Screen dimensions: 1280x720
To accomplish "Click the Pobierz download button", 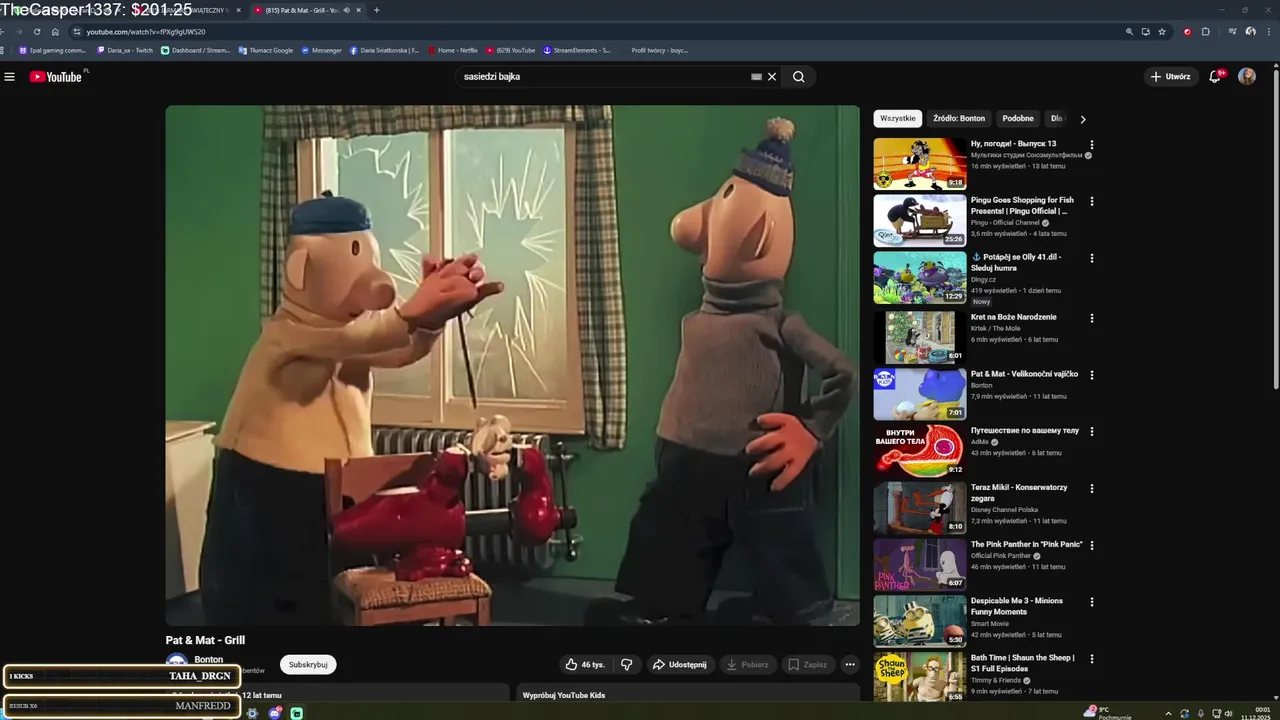I will [x=747, y=664].
